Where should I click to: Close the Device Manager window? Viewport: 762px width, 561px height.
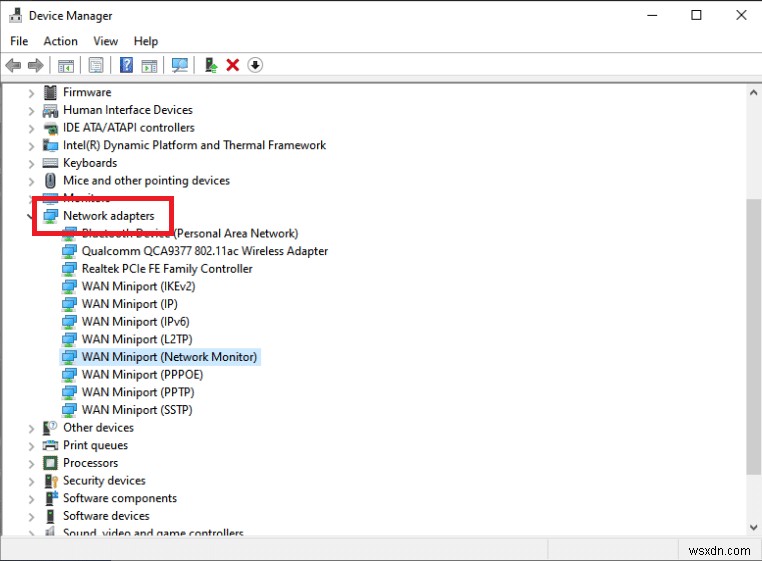coord(741,15)
